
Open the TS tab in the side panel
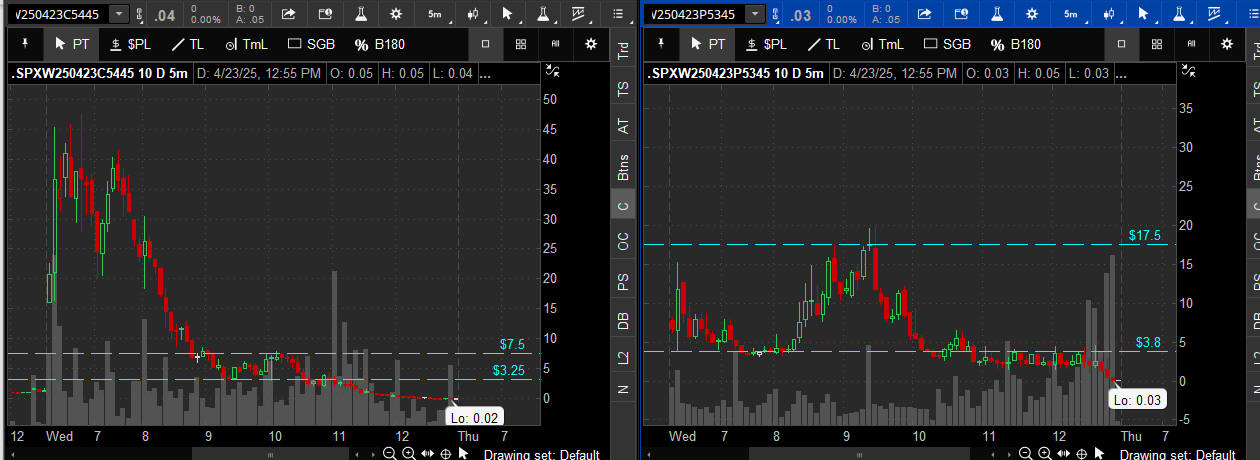click(624, 88)
